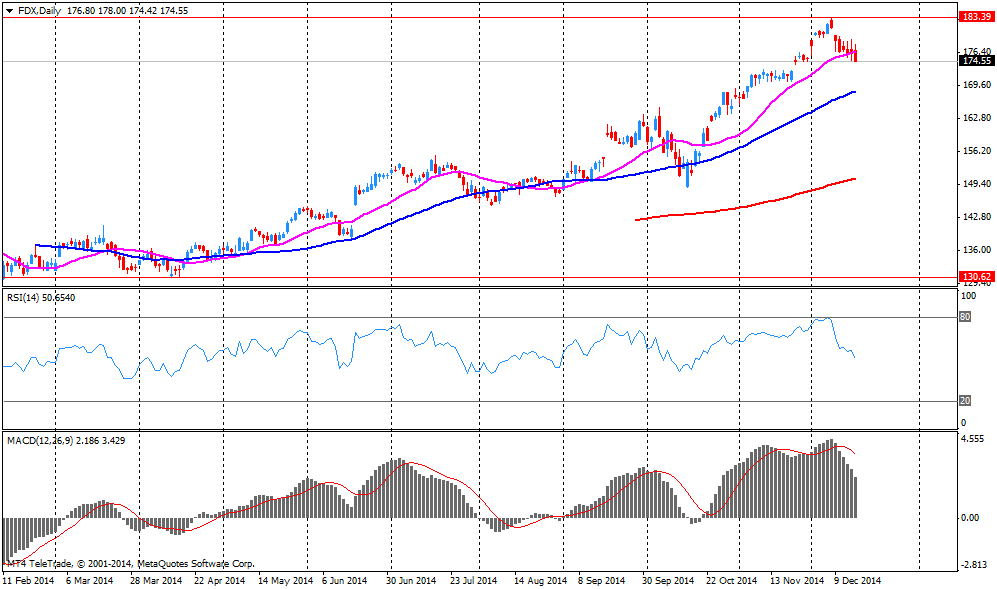Click the right end of the red moving average line

pyautogui.click(x=853, y=180)
